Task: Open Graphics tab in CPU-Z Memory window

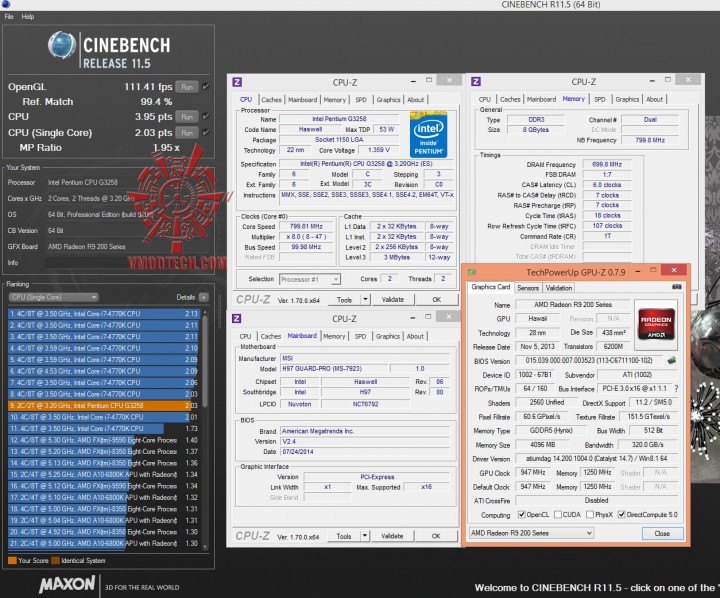Action: [x=627, y=99]
